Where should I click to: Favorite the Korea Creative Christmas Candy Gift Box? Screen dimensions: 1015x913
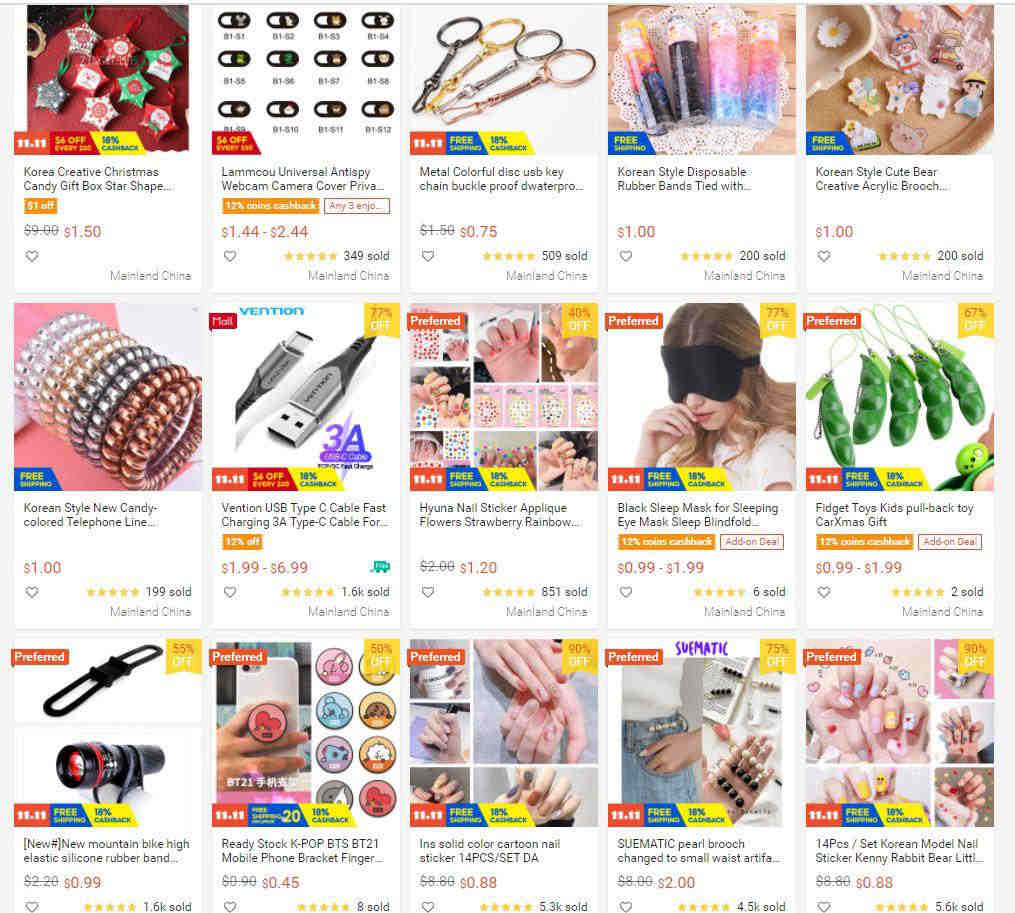click(x=32, y=256)
